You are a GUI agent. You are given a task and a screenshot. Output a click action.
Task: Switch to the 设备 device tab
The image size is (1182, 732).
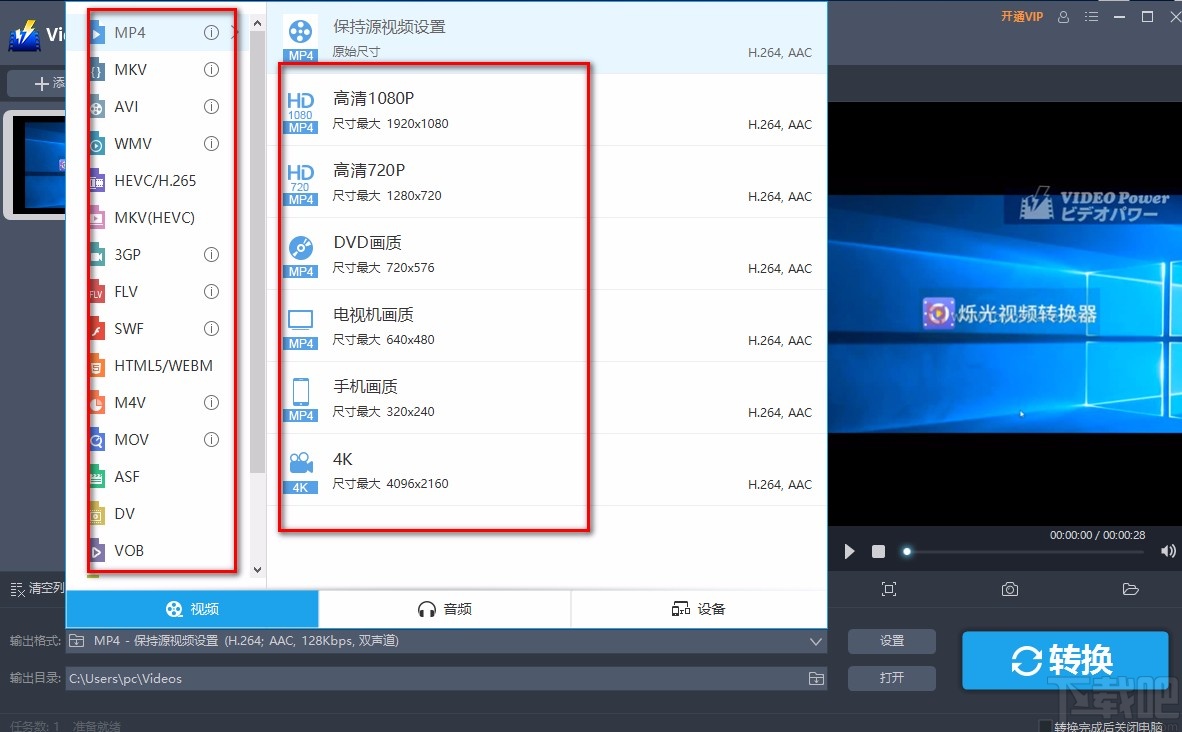[698, 608]
